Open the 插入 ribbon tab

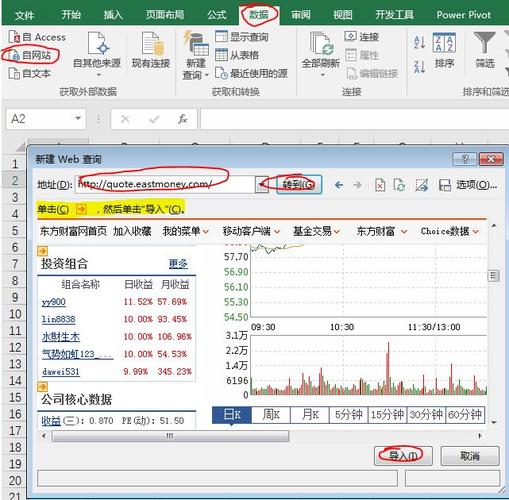(x=113, y=15)
